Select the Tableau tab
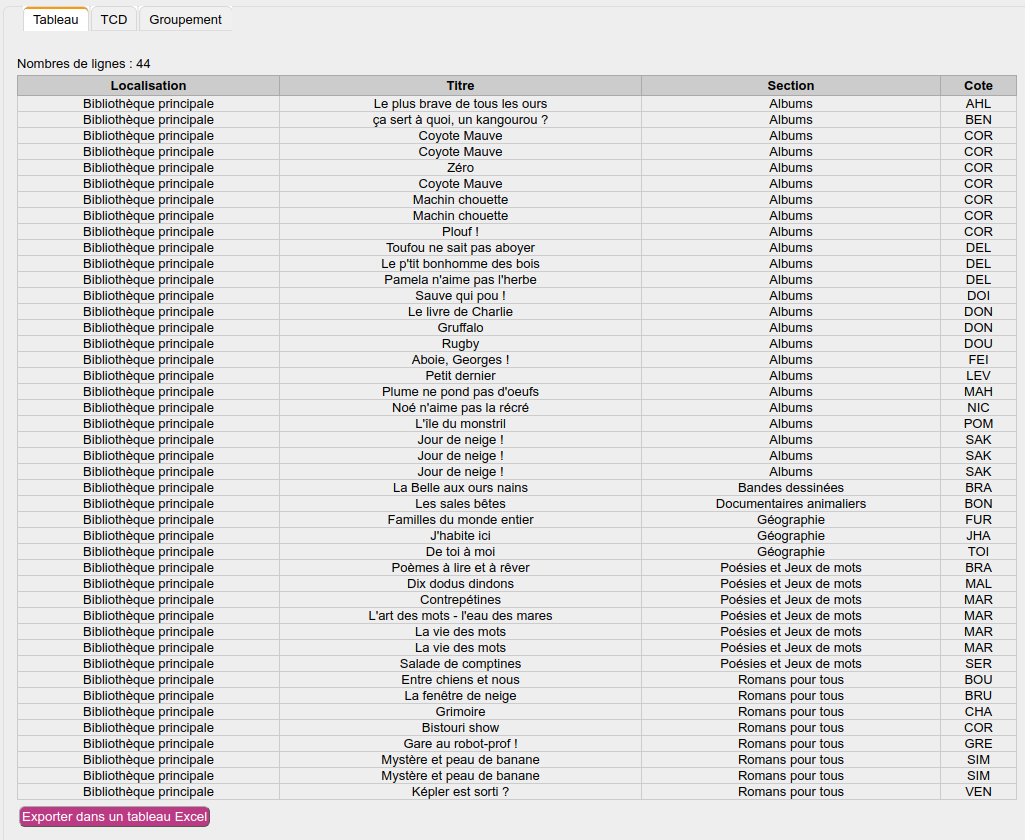Screen dimensions: 1025x840 pos(55,18)
